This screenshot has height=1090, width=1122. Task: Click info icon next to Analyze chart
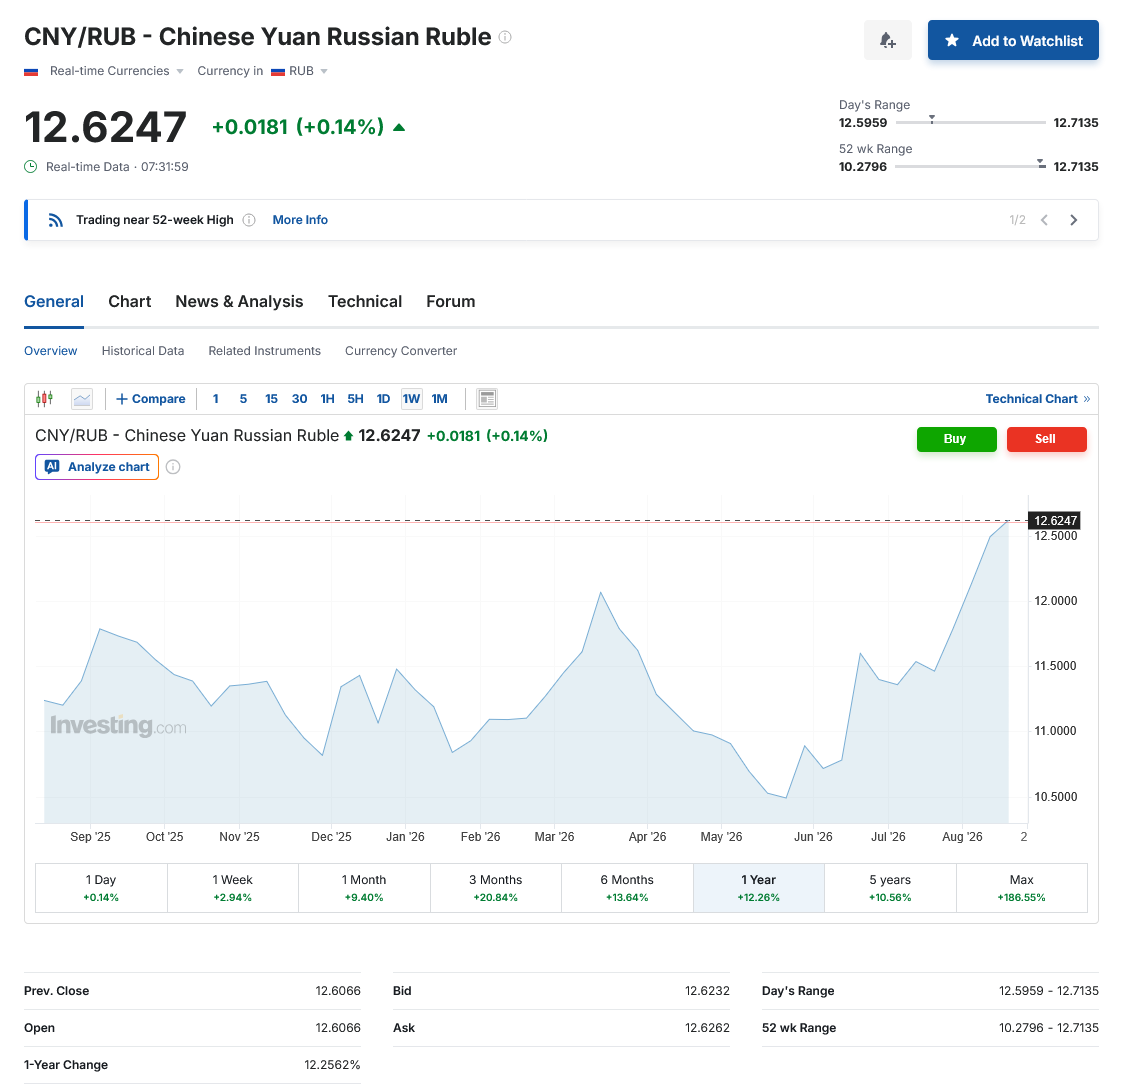(173, 467)
